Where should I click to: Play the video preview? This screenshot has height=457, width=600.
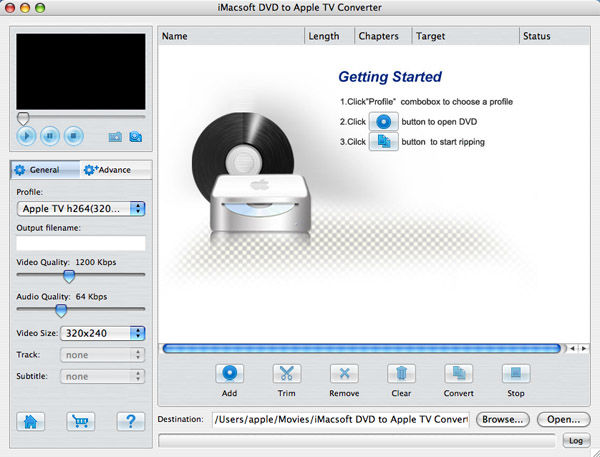tap(26, 136)
